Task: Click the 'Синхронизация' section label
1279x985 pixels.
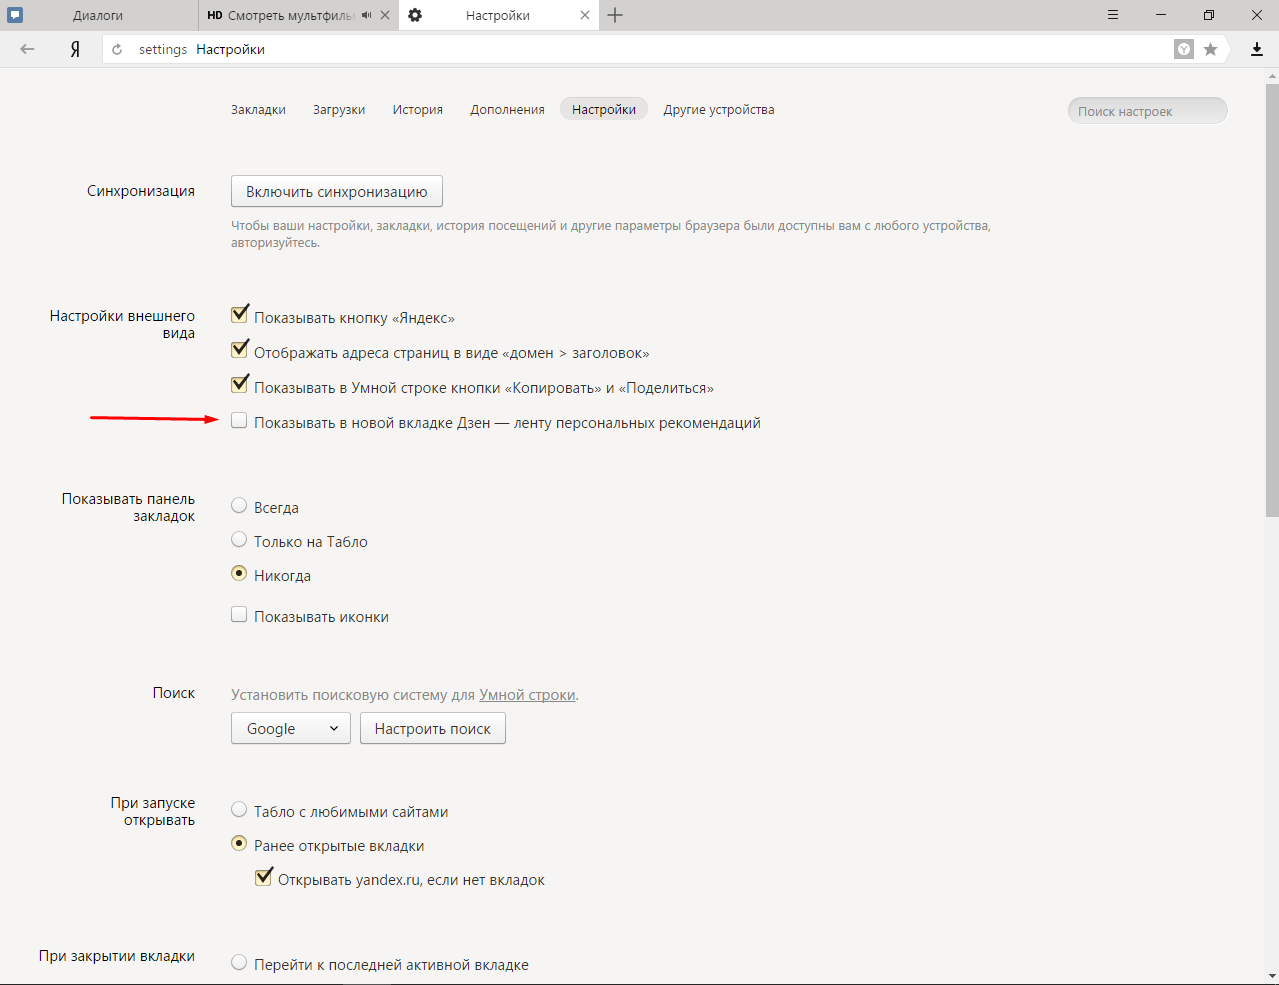Action: tap(141, 191)
